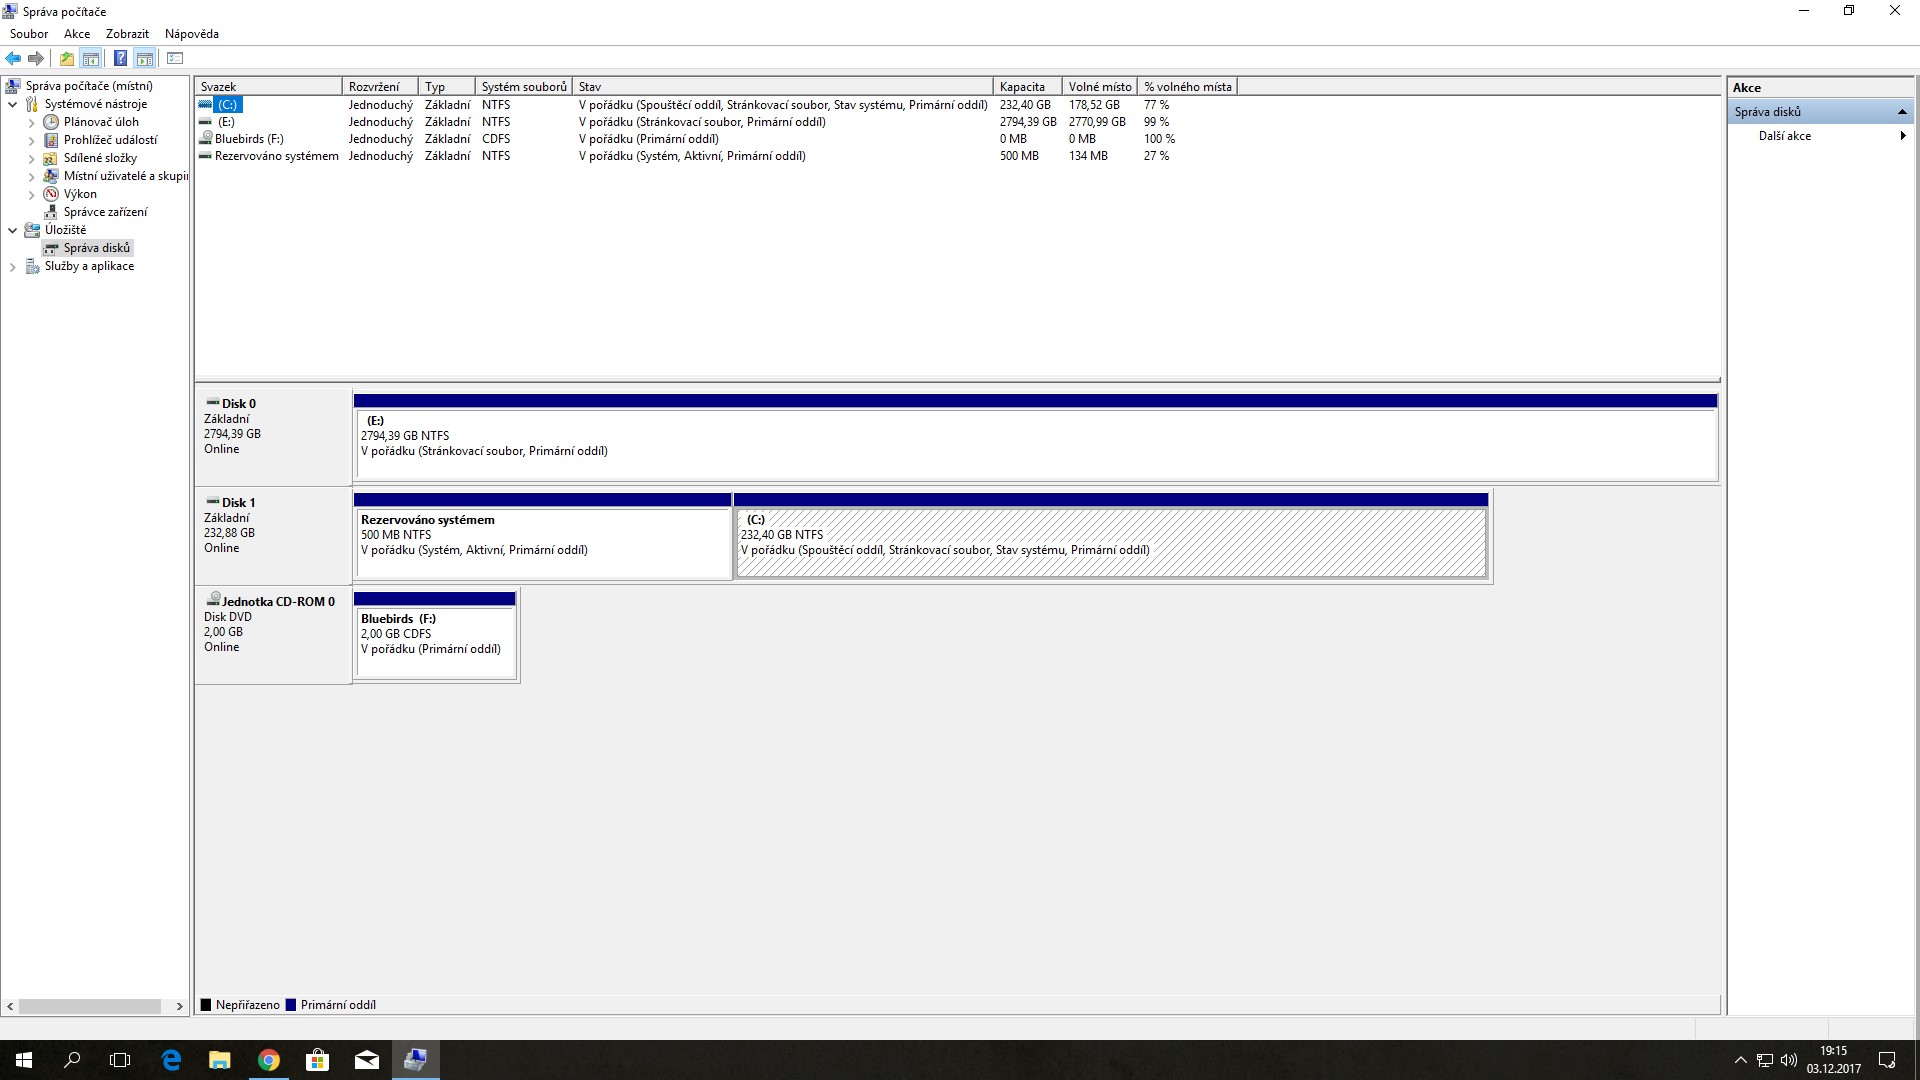Toggle the console tree pane icon
The width and height of the screenshot is (1920, 1080).
click(x=91, y=59)
